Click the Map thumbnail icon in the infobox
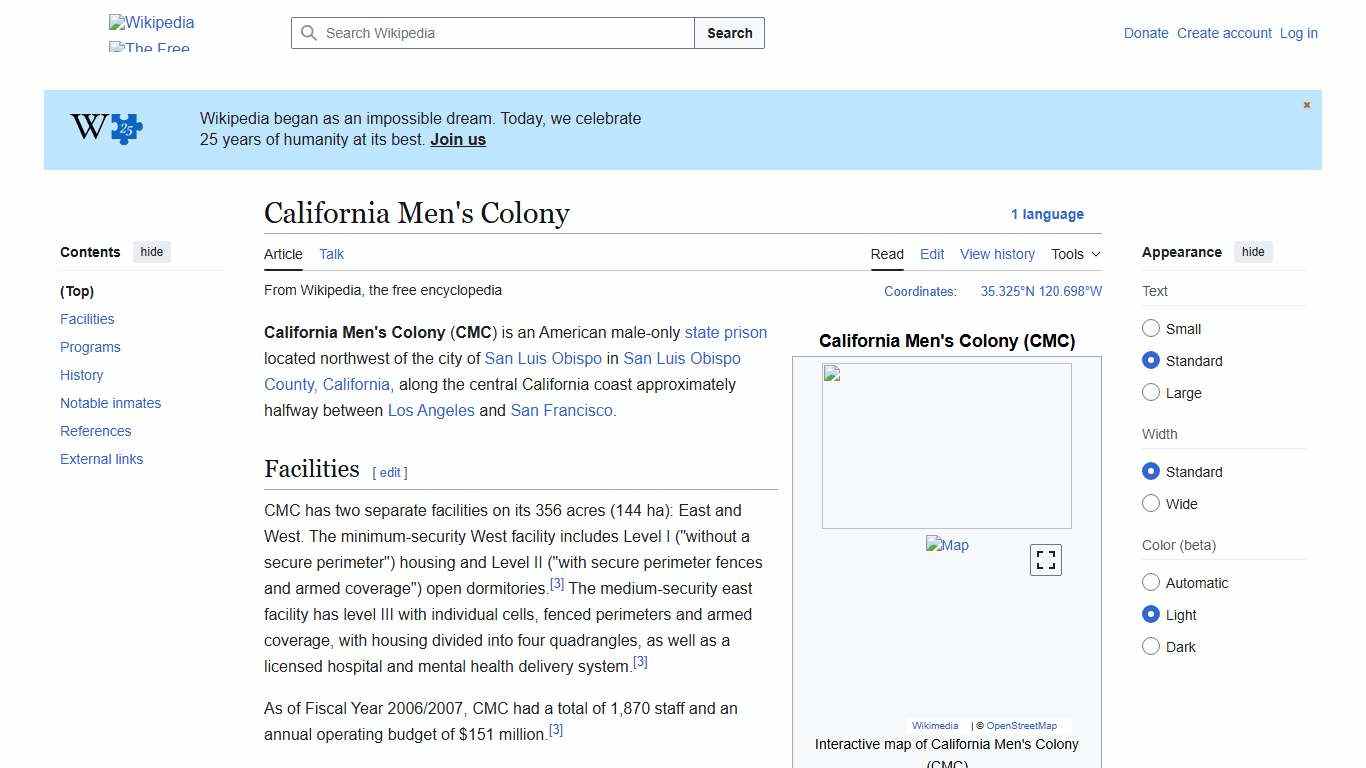The width and height of the screenshot is (1366, 768). tap(946, 545)
